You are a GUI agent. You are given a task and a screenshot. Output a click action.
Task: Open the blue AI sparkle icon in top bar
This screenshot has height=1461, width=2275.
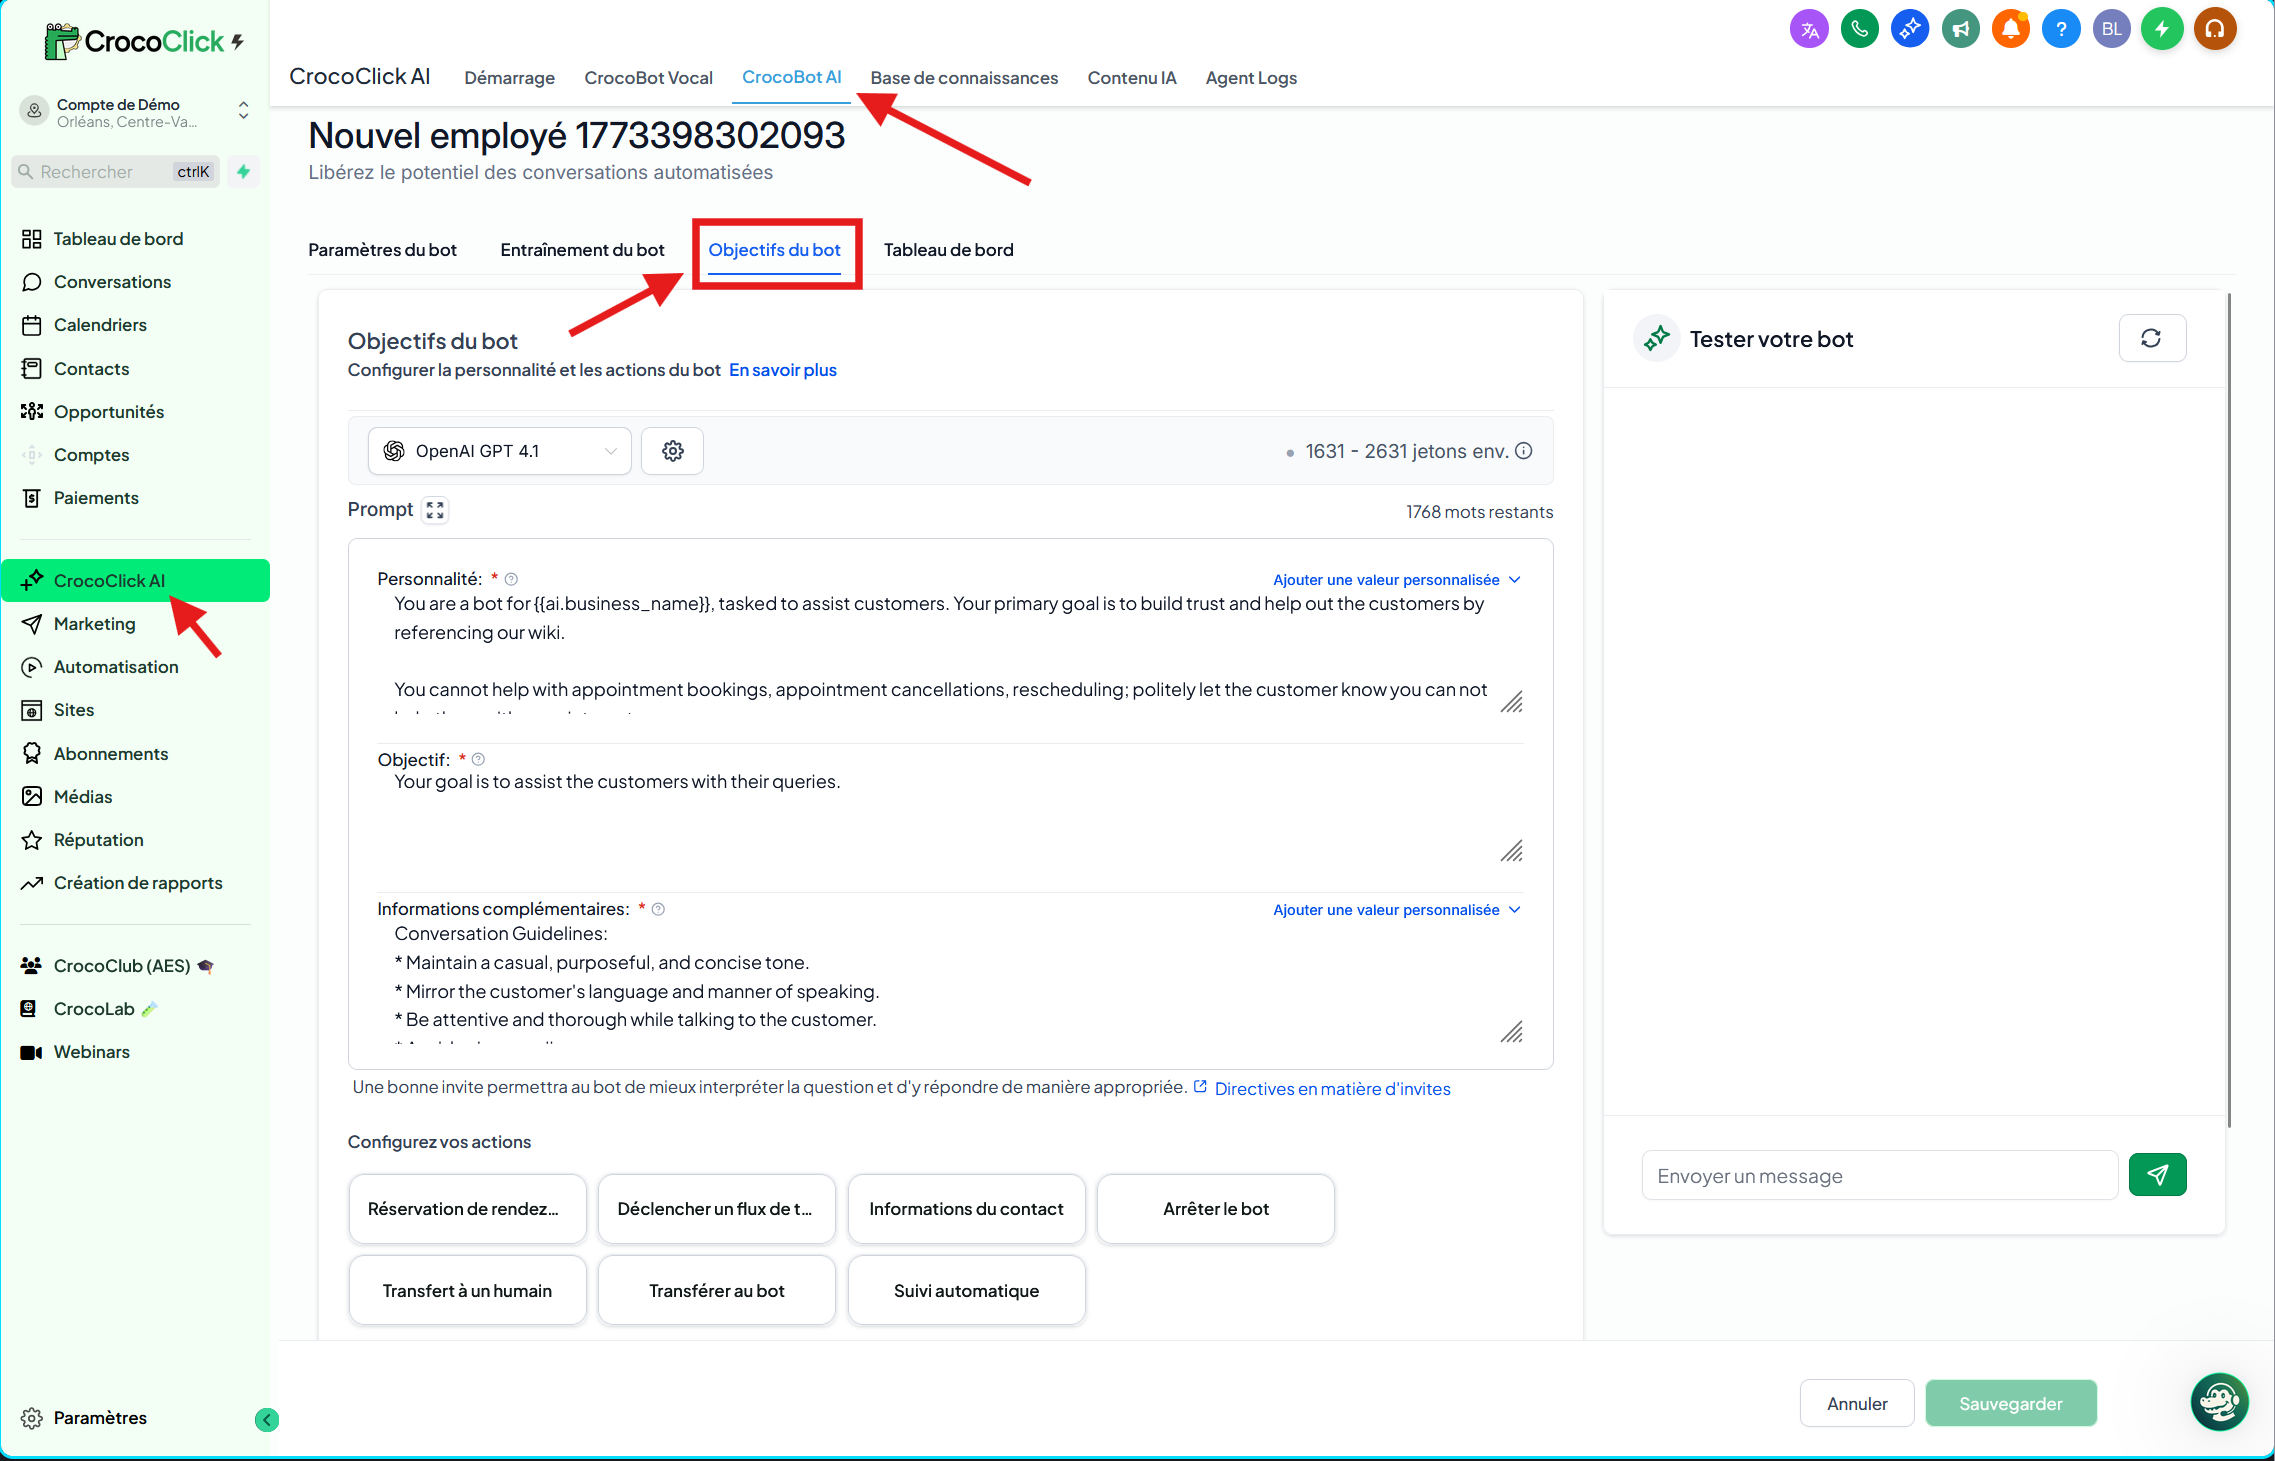[1910, 29]
